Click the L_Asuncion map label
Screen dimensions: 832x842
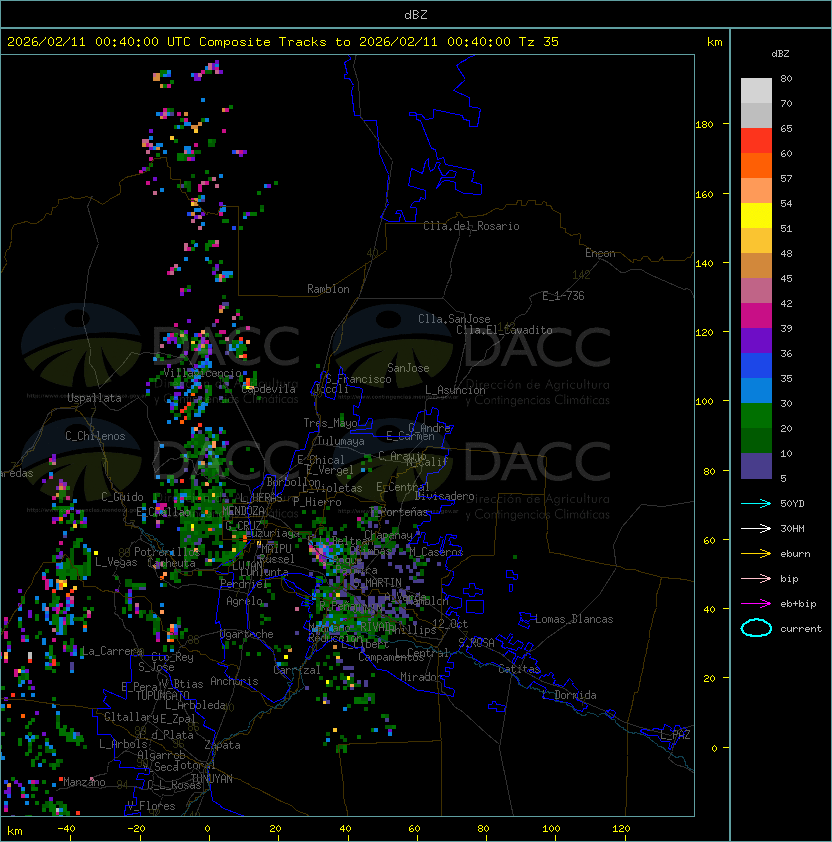[455, 390]
